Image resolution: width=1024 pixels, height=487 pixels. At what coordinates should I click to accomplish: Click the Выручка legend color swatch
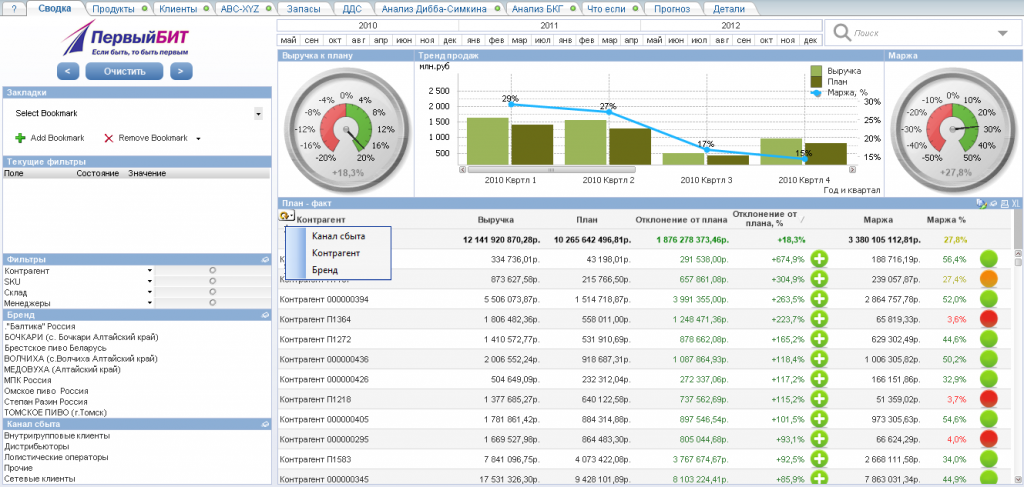click(x=816, y=71)
